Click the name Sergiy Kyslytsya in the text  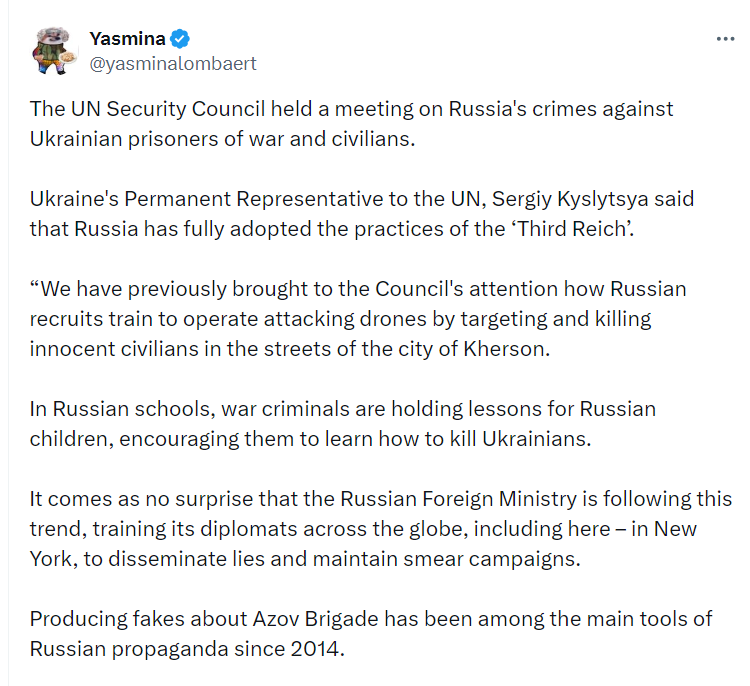570,199
